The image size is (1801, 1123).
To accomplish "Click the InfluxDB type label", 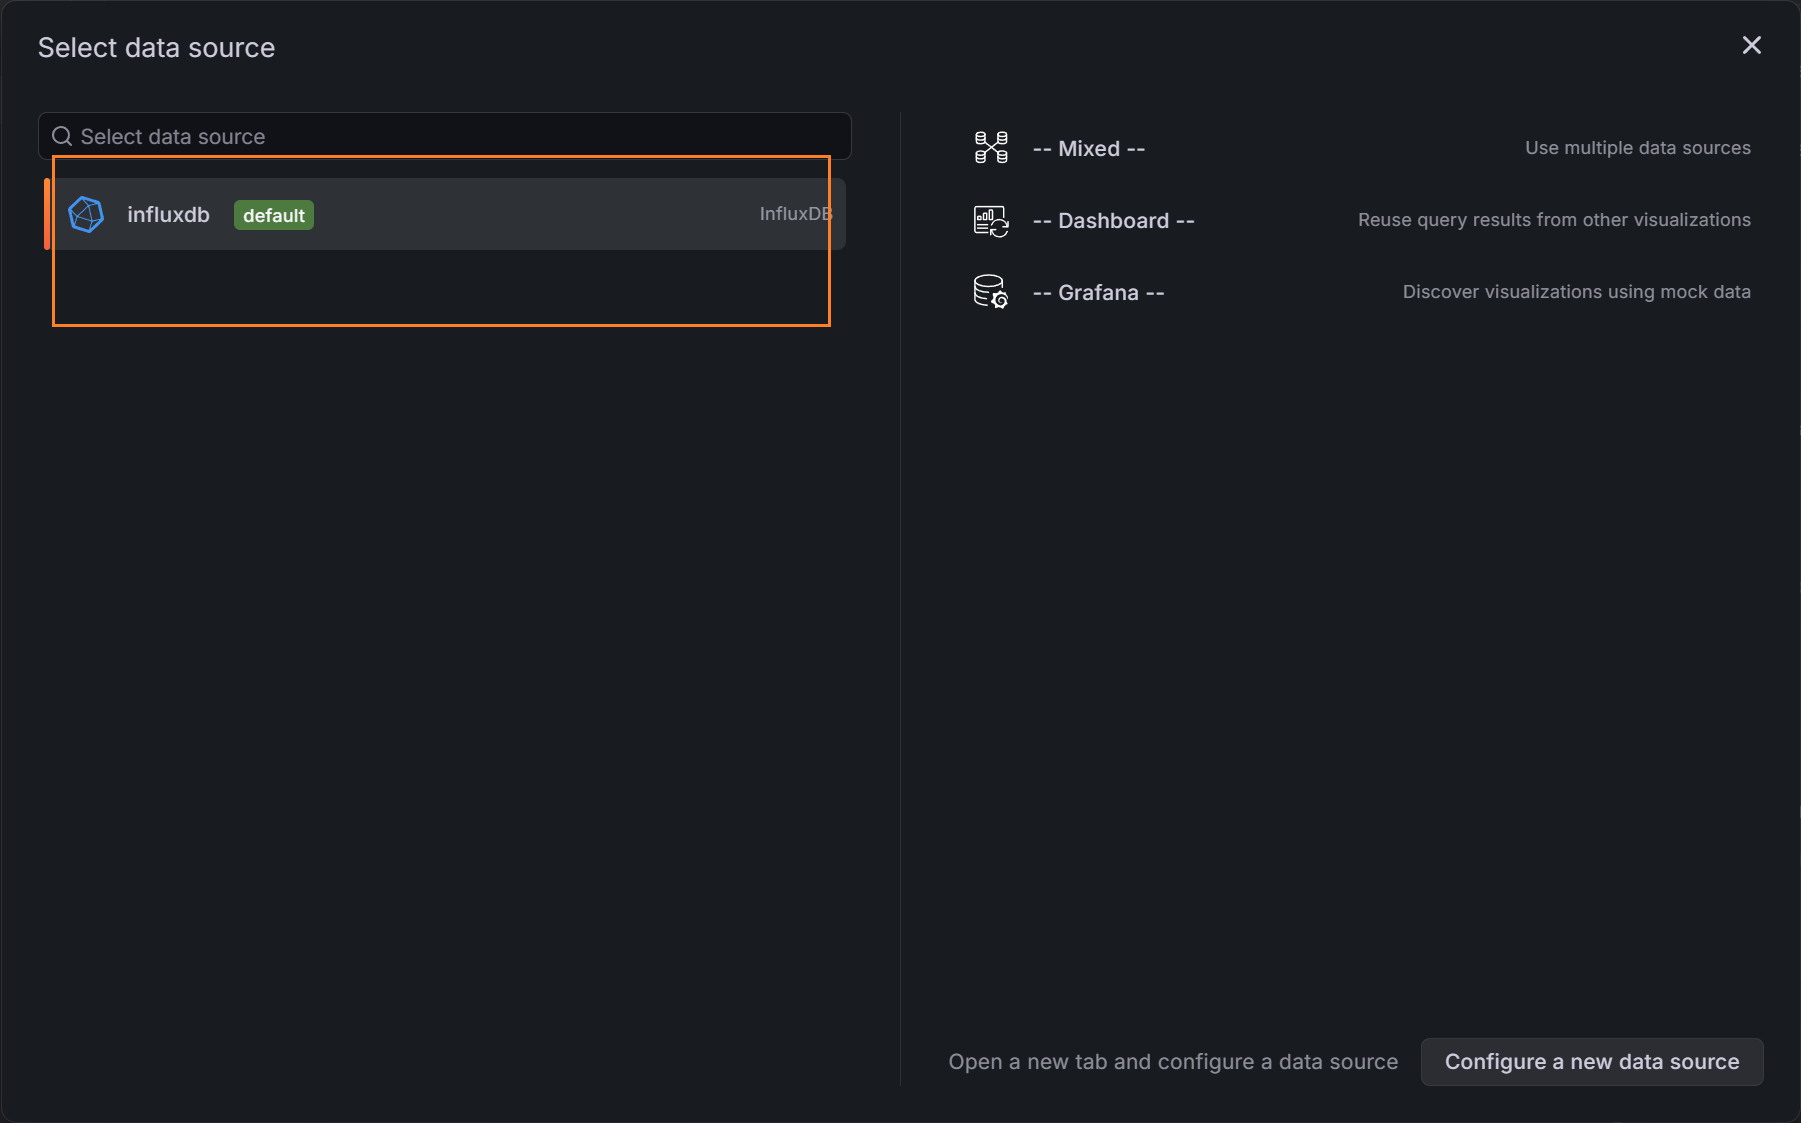I will 796,214.
